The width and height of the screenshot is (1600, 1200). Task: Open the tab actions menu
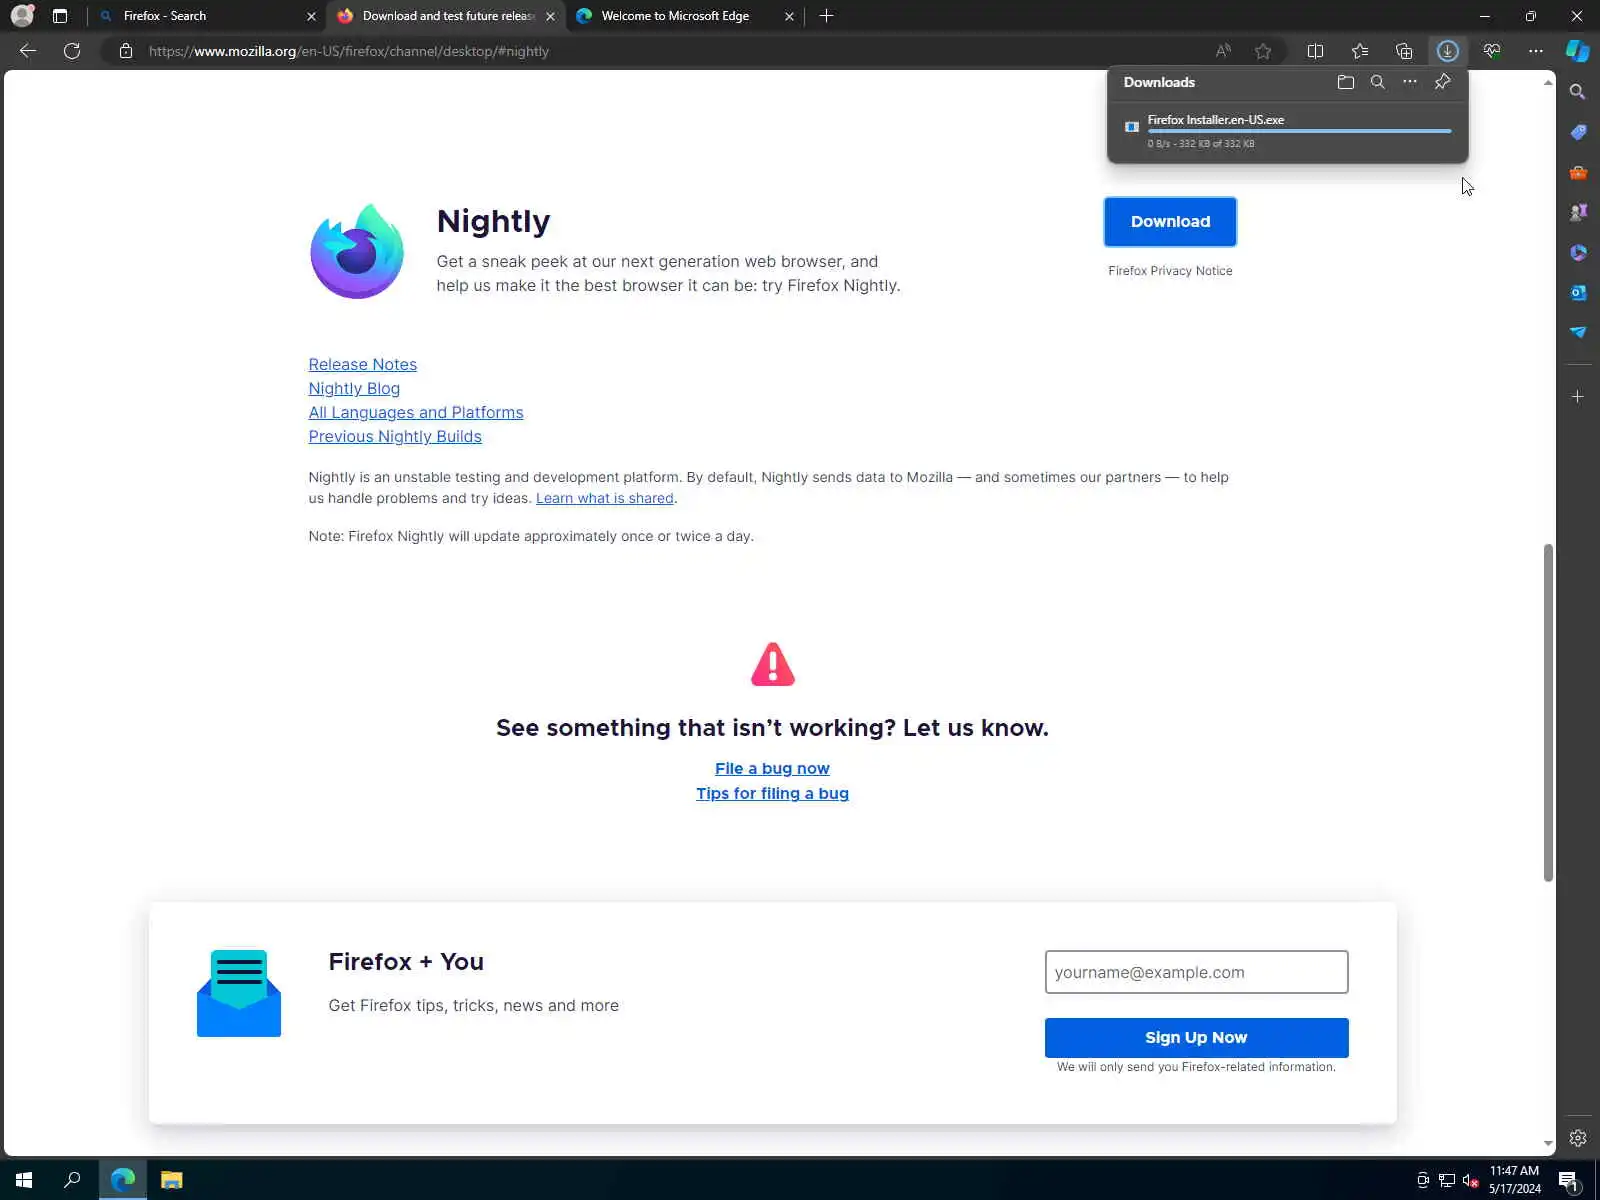[60, 16]
